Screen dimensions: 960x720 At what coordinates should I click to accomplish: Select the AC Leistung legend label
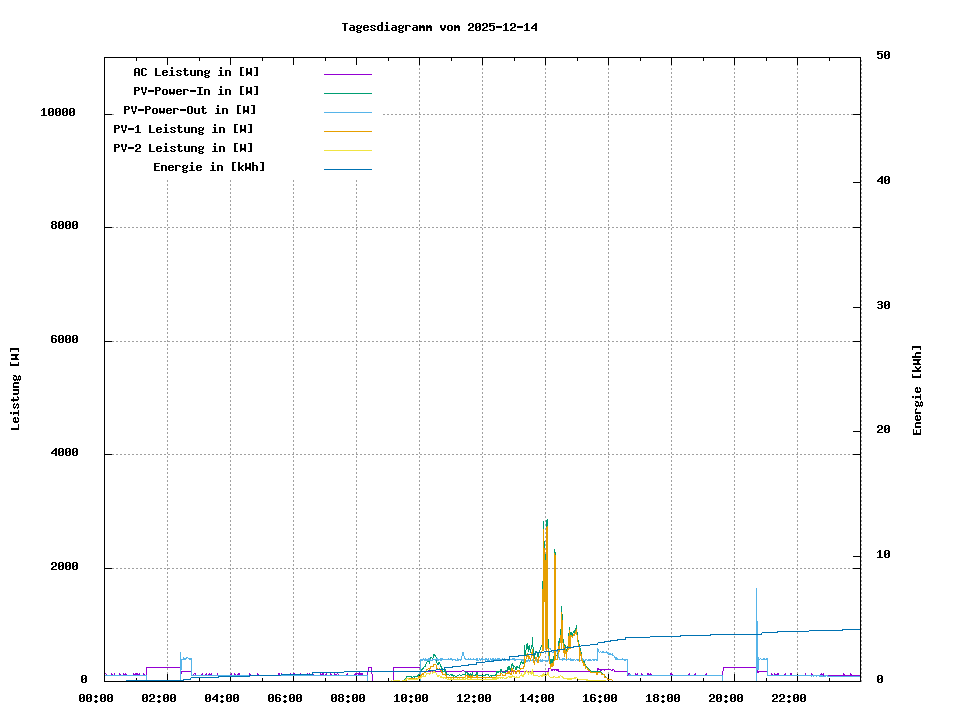(x=196, y=72)
